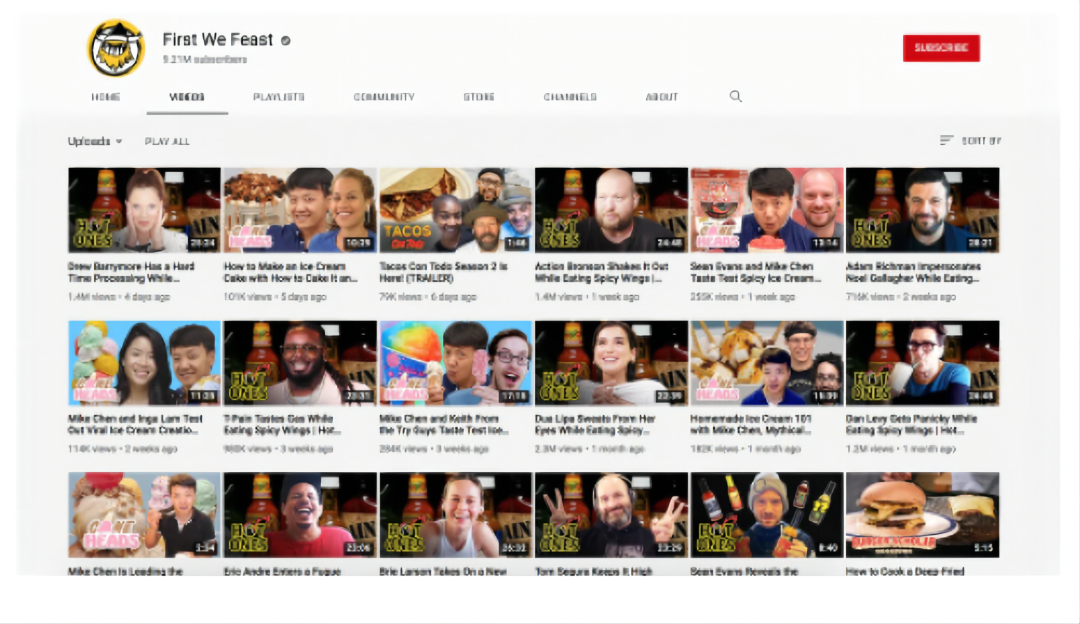
Task: Open Mike Chen and Inga Lam thumbnail
Action: pos(144,363)
